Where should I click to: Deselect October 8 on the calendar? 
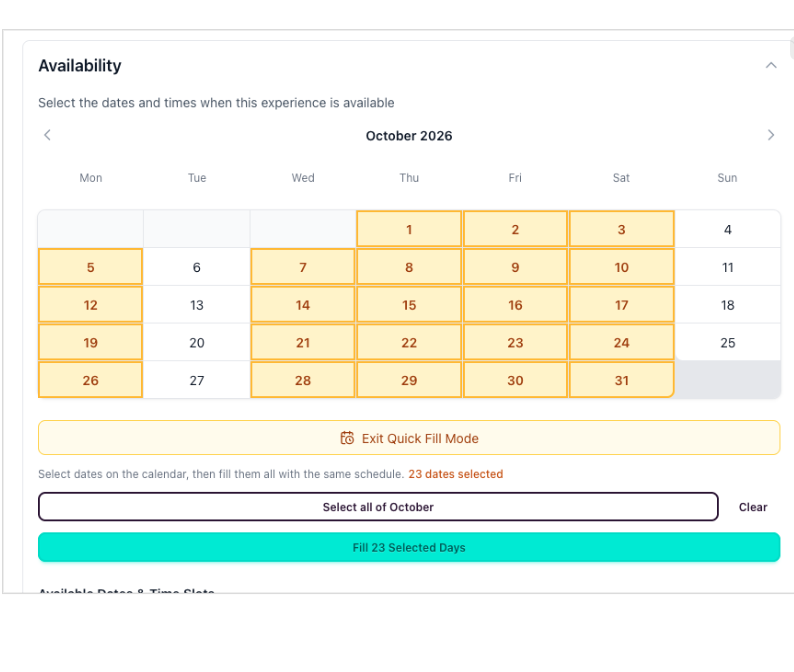pyautogui.click(x=409, y=267)
